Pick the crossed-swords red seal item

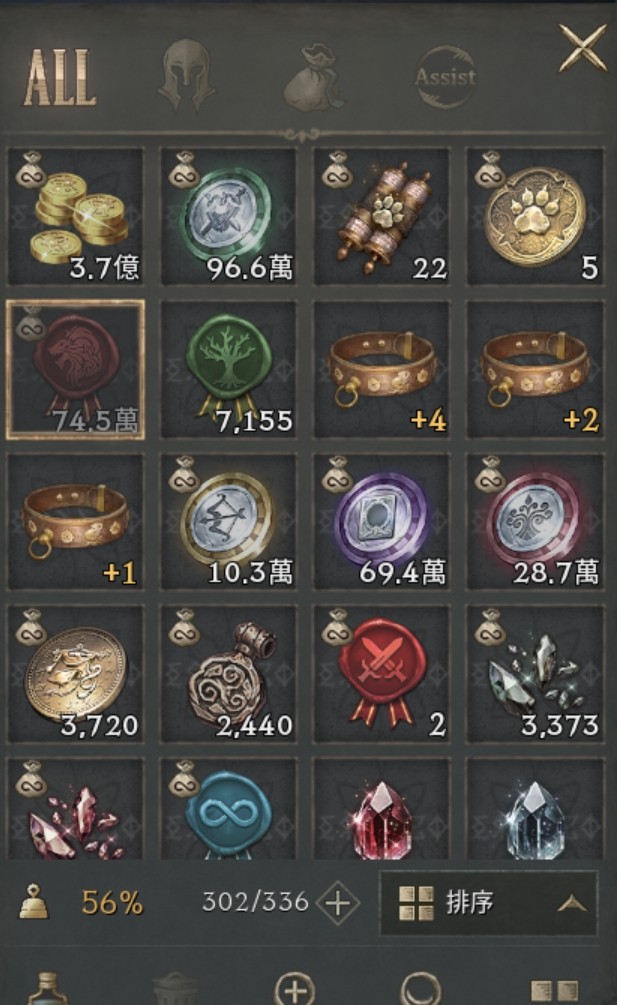tap(382, 674)
